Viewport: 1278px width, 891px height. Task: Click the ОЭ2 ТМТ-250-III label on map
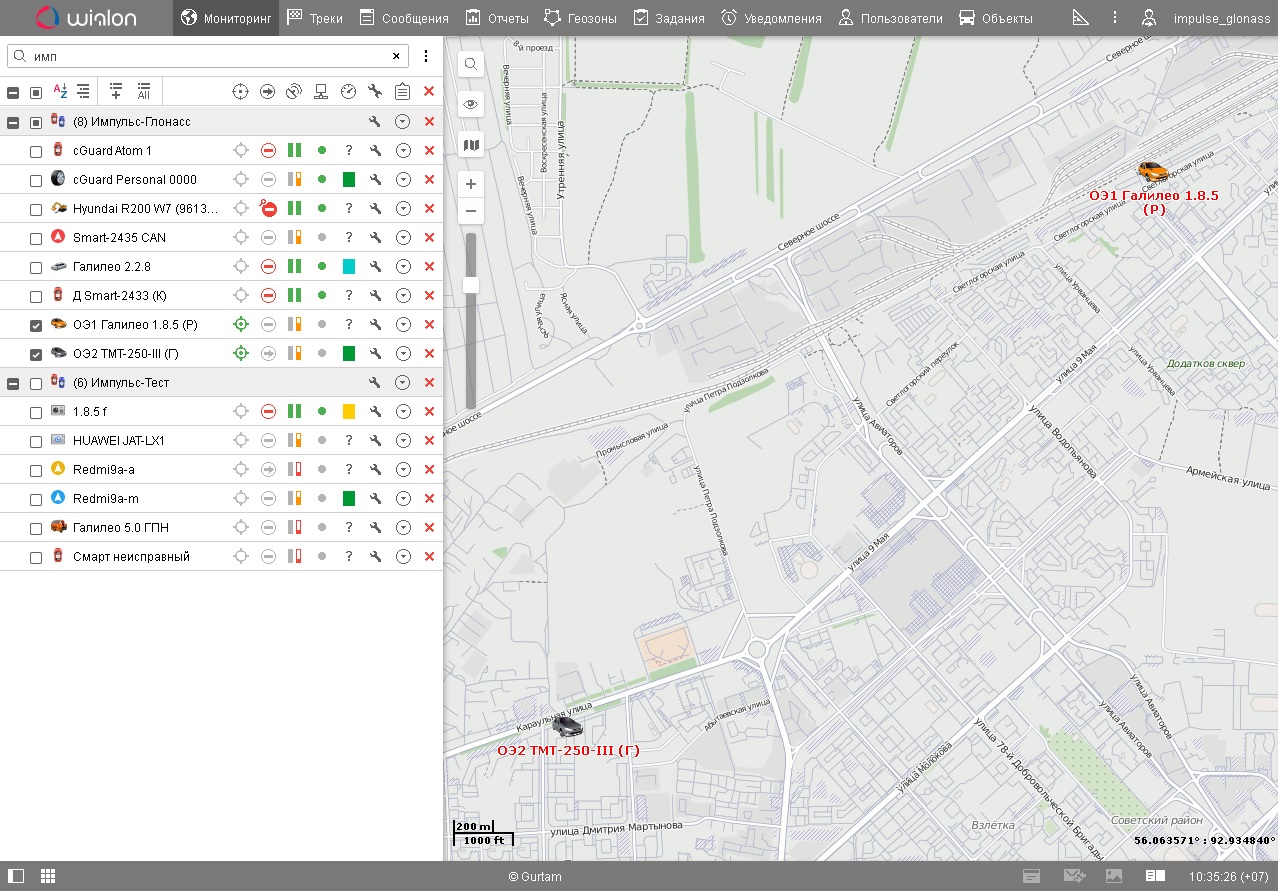click(x=568, y=750)
